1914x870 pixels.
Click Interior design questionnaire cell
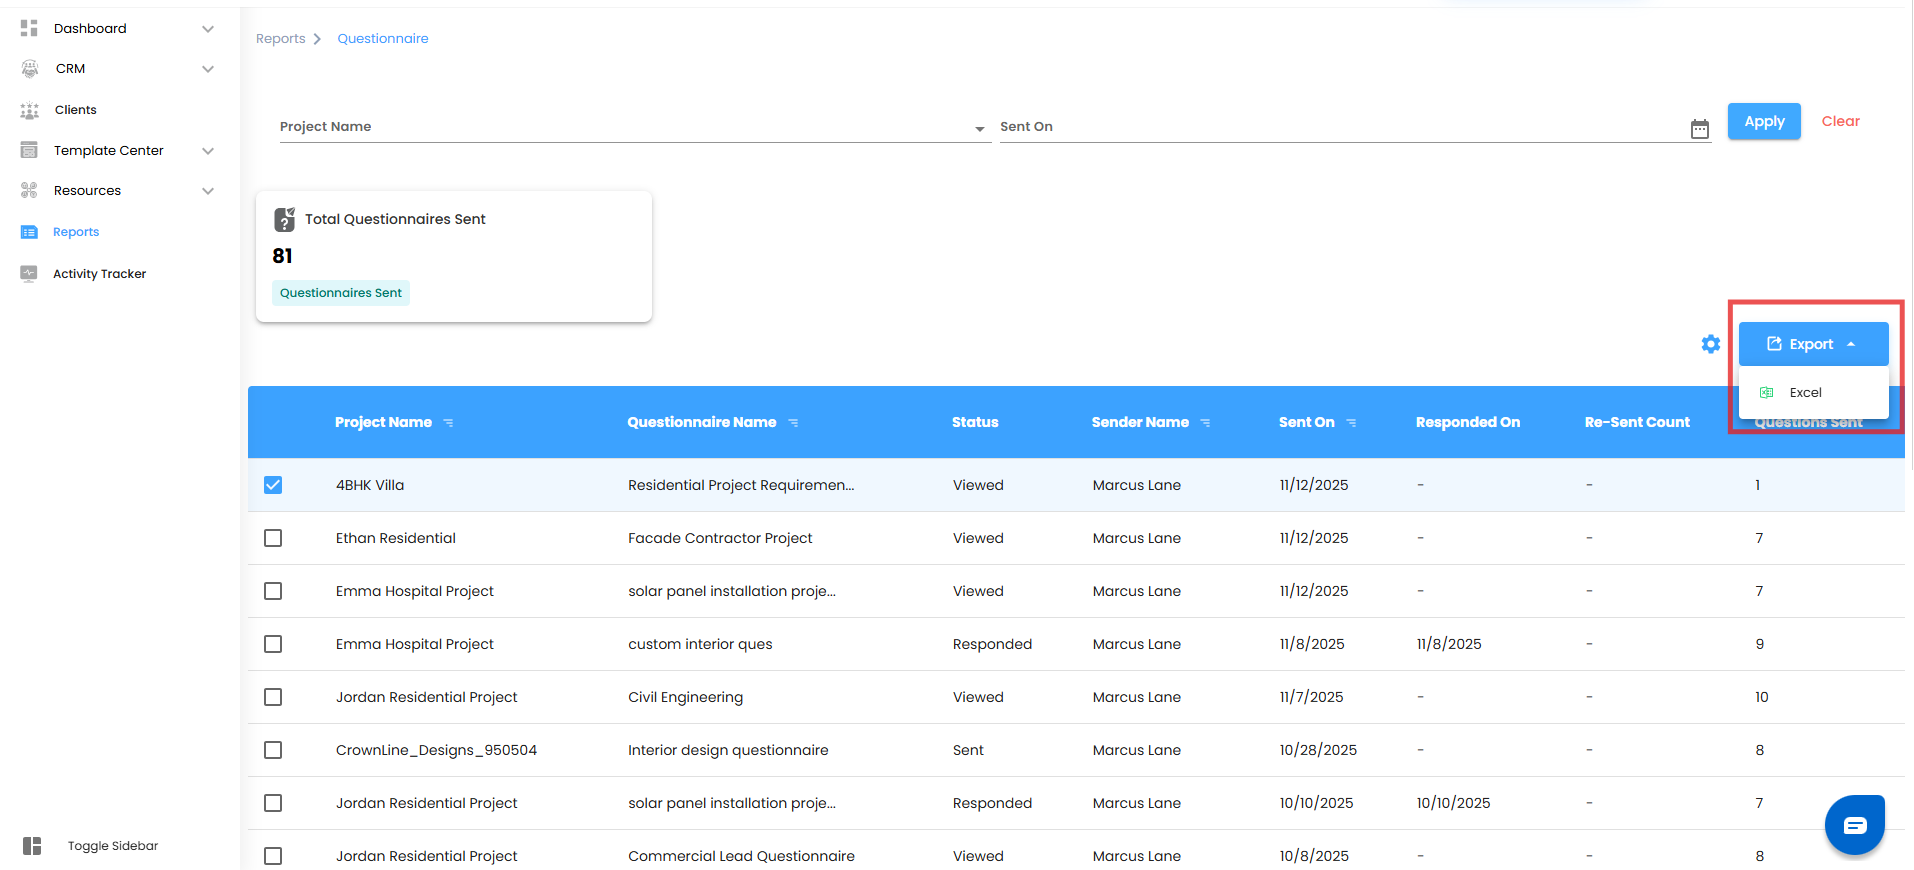728,750
